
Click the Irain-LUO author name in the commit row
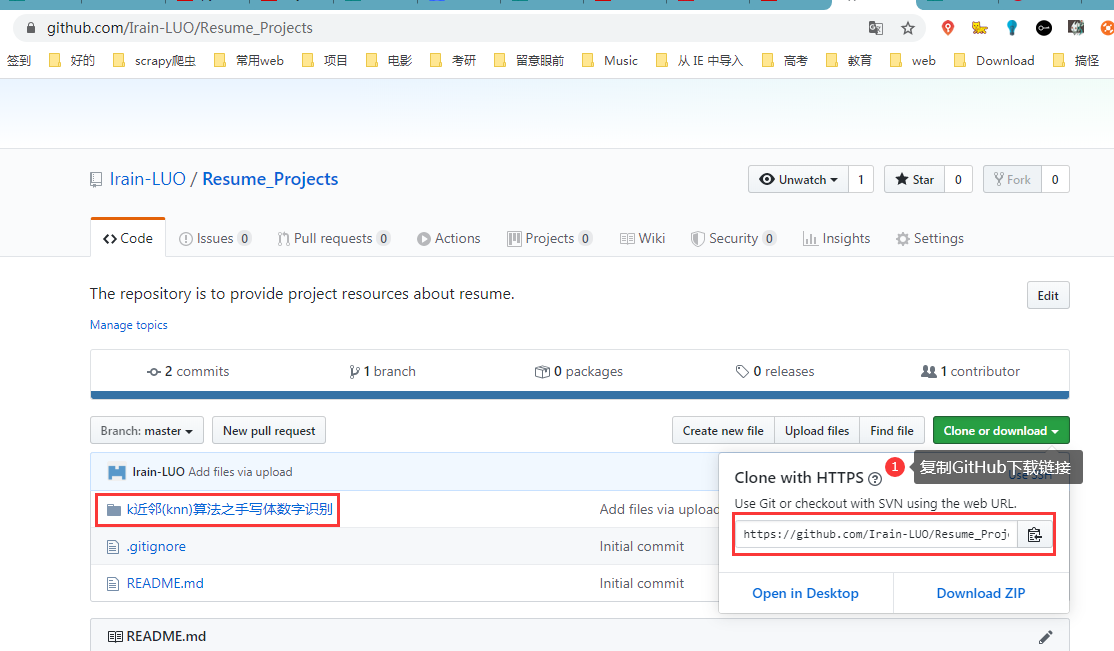(x=158, y=472)
